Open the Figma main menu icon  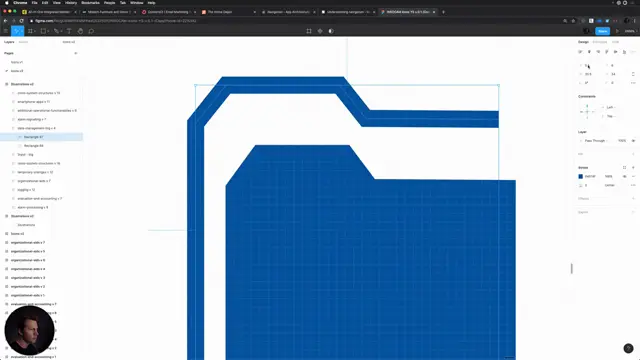[6, 31]
